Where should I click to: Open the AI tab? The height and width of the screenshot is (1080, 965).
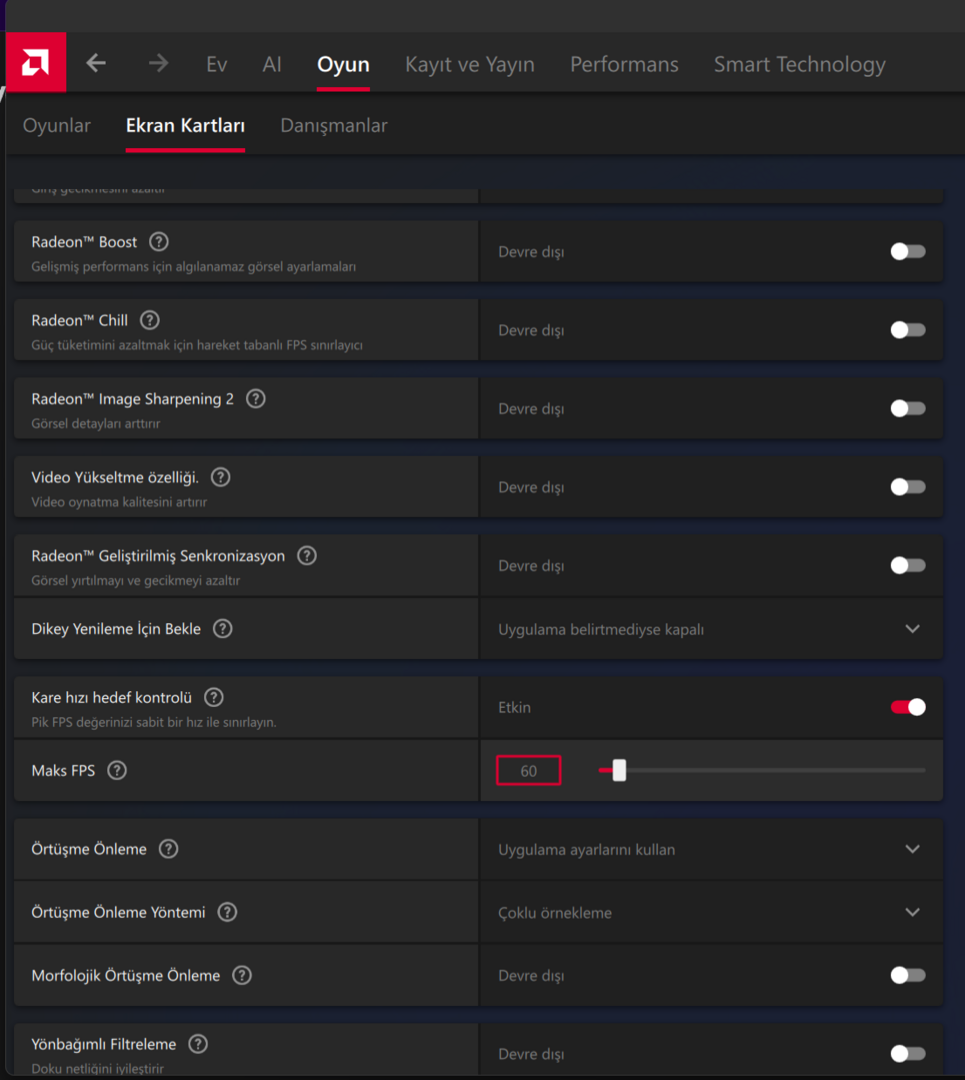(271, 64)
